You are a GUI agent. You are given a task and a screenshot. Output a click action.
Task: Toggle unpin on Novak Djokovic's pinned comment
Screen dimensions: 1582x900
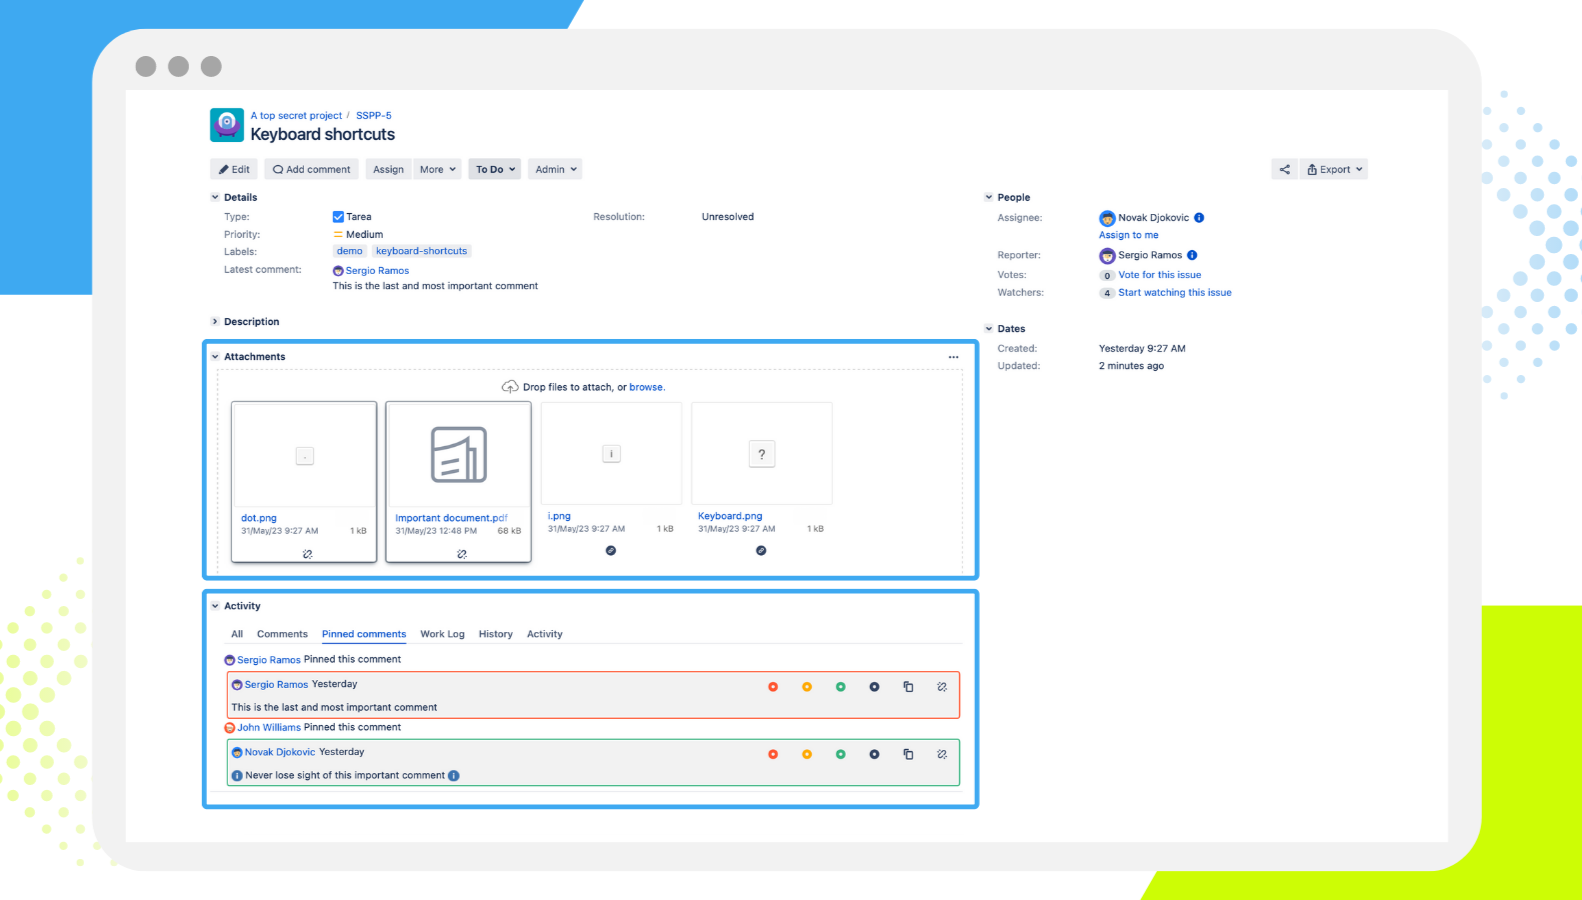941,754
